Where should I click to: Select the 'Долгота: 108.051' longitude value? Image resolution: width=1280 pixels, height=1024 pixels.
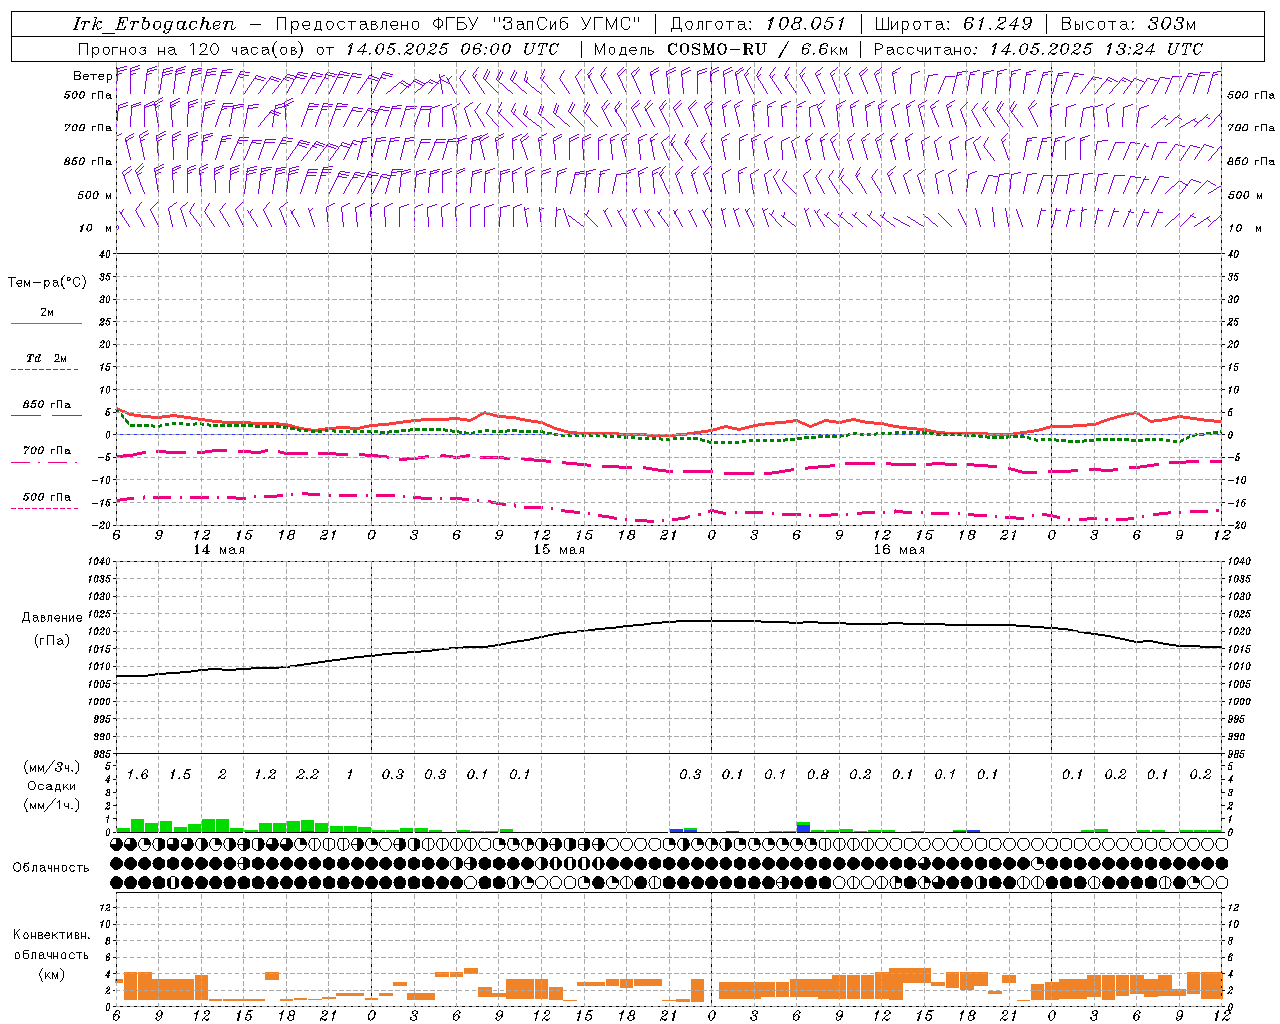(757, 24)
